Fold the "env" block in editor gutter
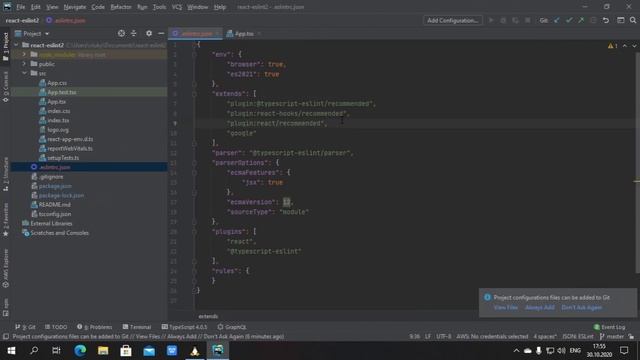 pos(194,54)
